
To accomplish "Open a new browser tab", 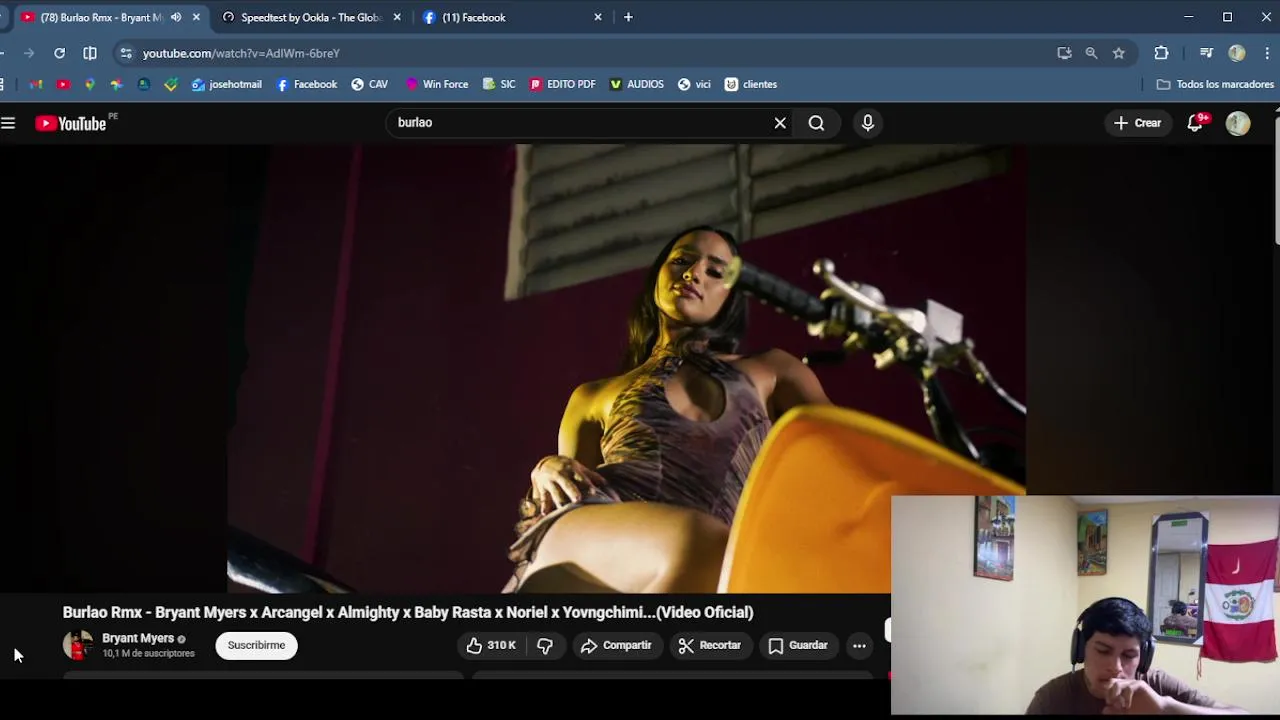I will [628, 17].
